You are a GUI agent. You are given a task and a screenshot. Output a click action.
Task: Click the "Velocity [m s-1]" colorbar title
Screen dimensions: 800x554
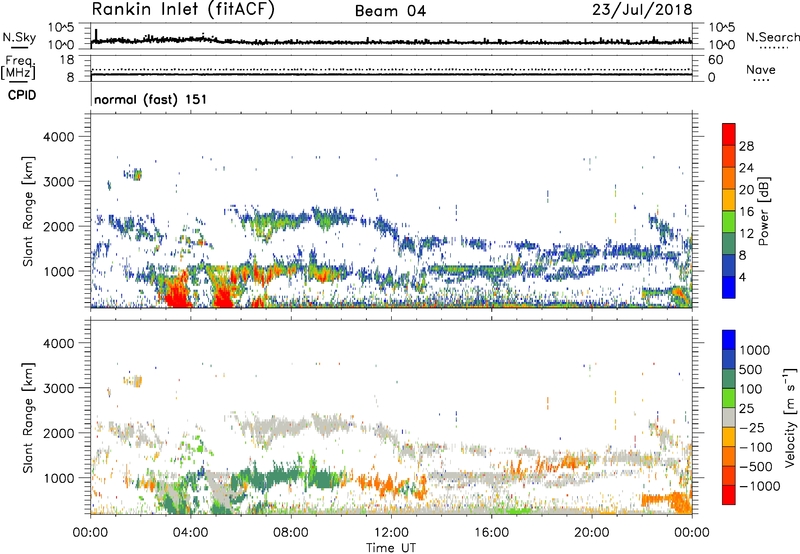coord(790,417)
